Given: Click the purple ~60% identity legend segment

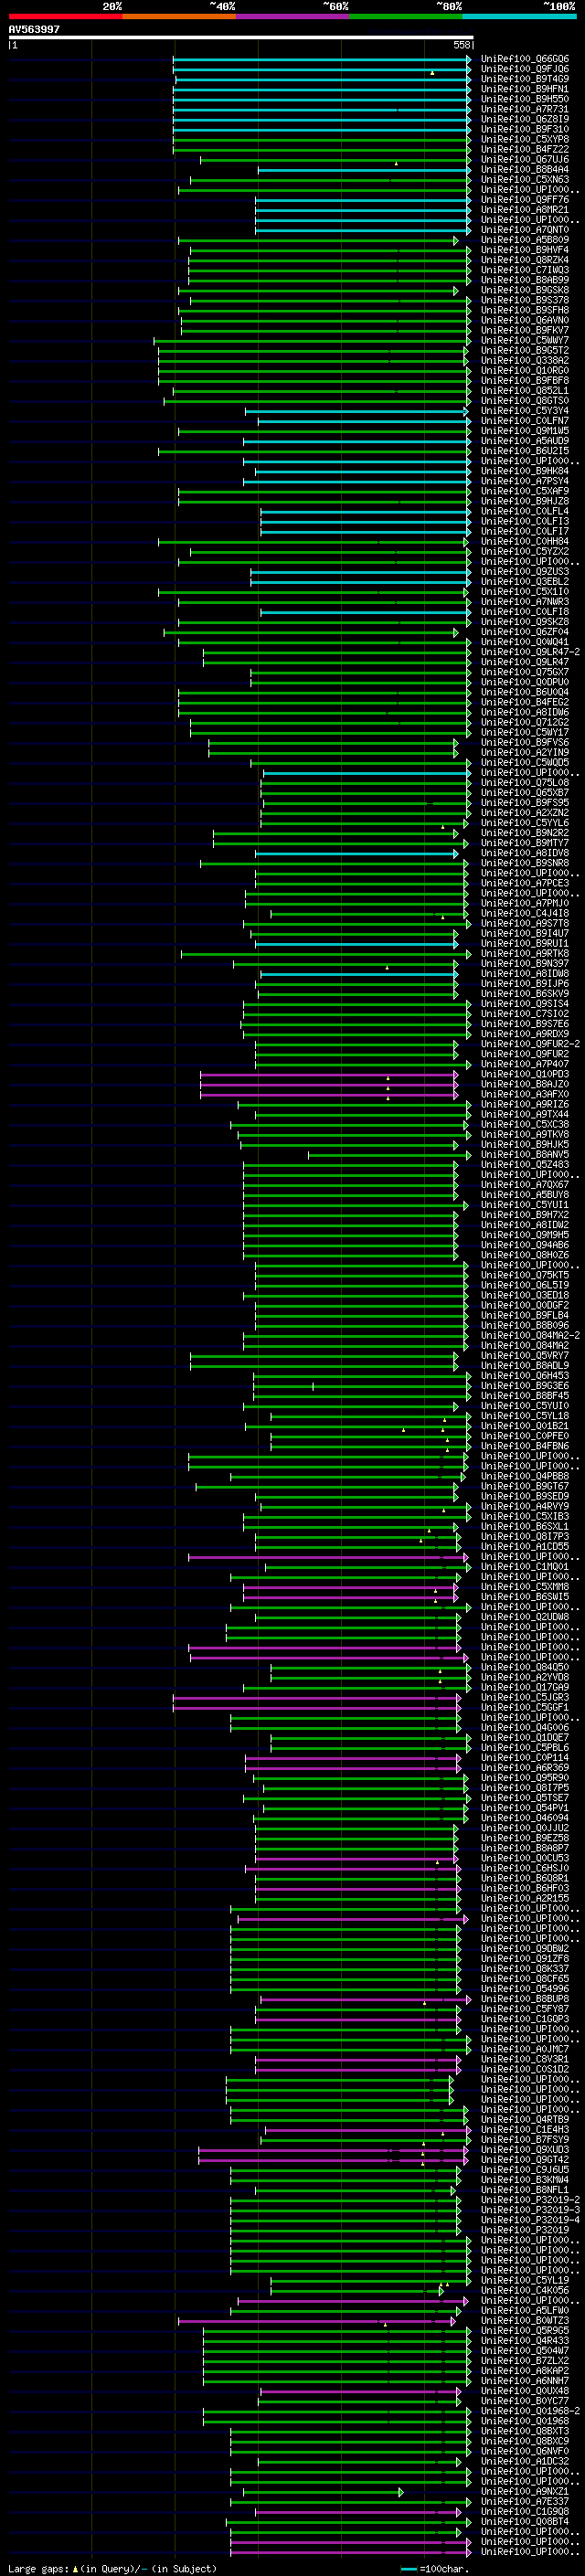Looking at the screenshot, I should point(293,16).
